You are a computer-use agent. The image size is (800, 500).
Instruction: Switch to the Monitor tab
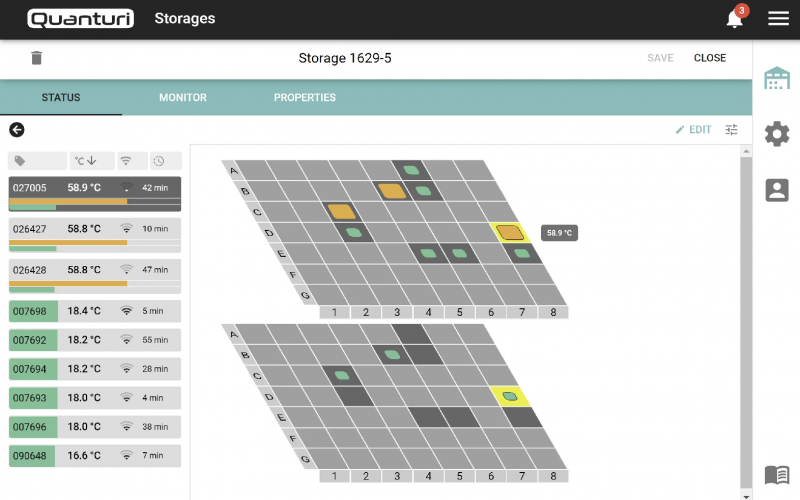183,98
